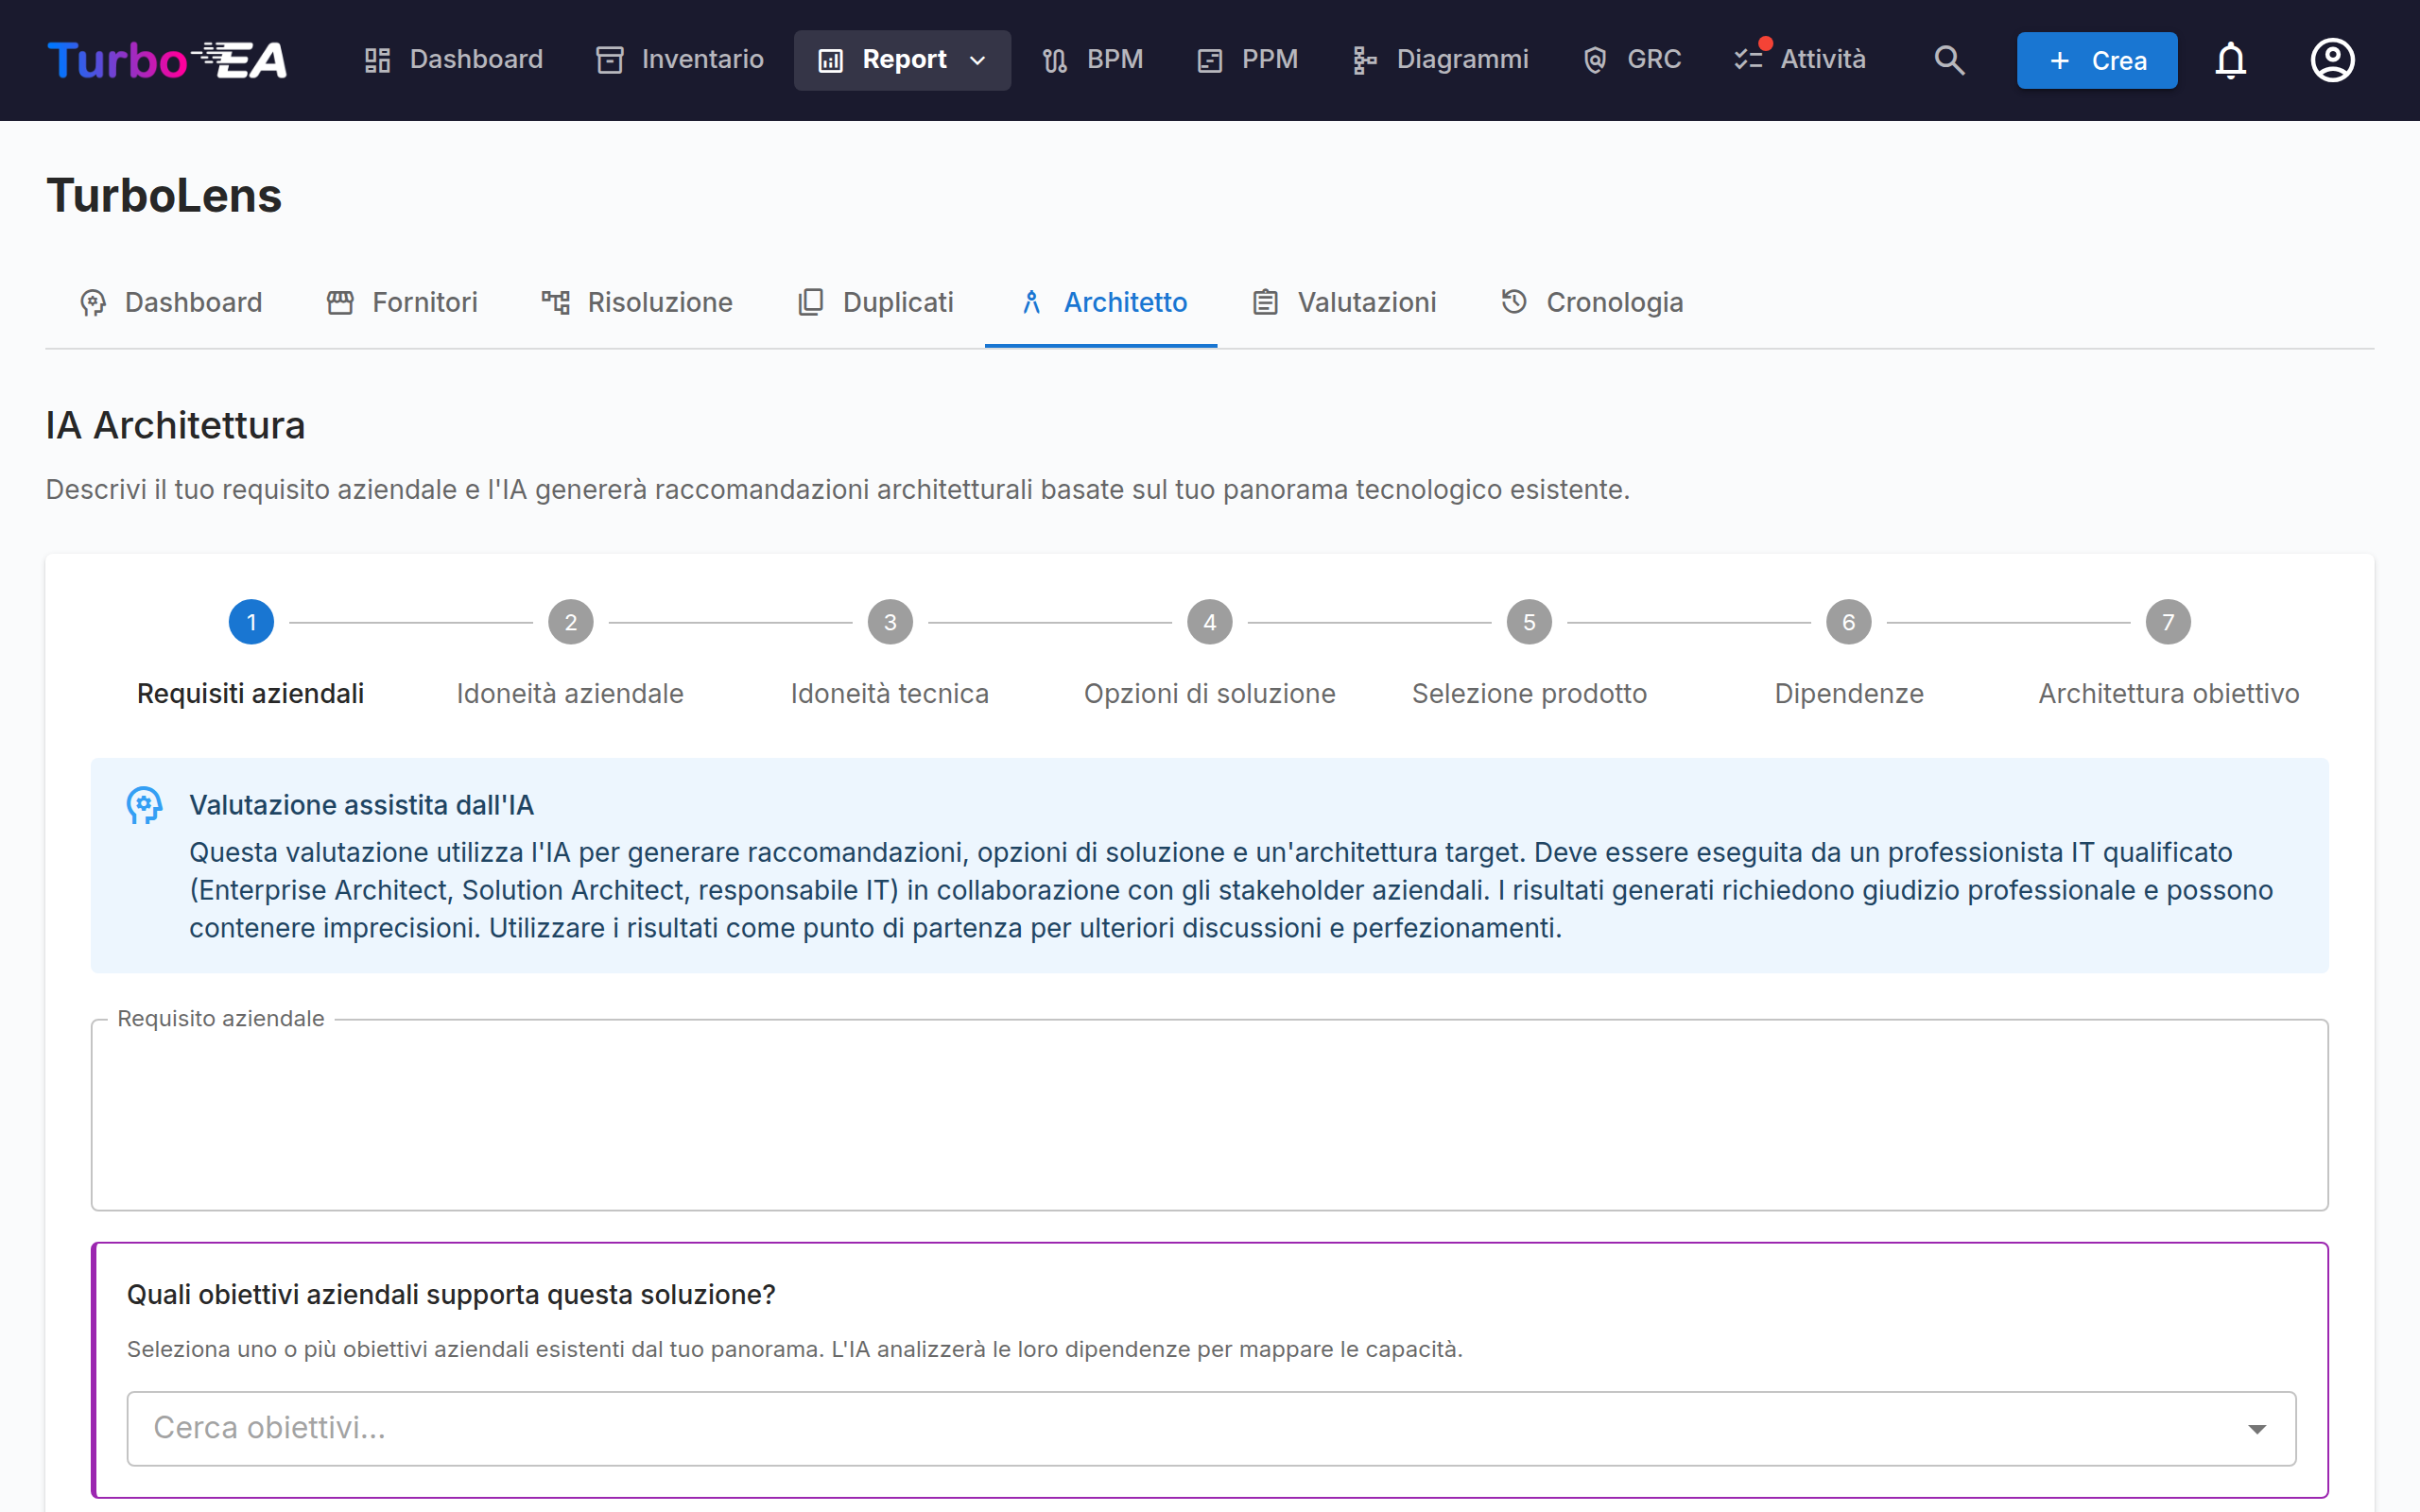Click into the Requisito aziendale text area

tap(1210, 1115)
